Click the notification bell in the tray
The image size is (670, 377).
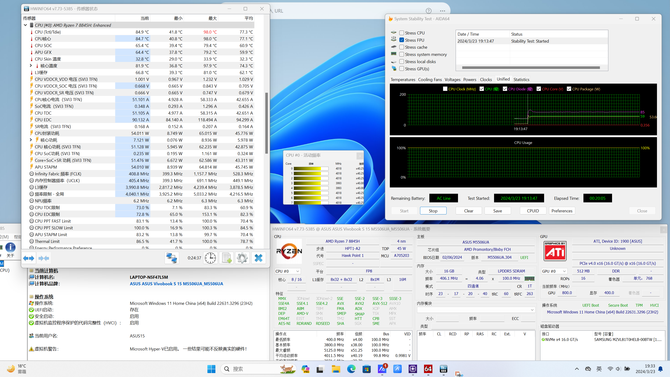pos(661,369)
